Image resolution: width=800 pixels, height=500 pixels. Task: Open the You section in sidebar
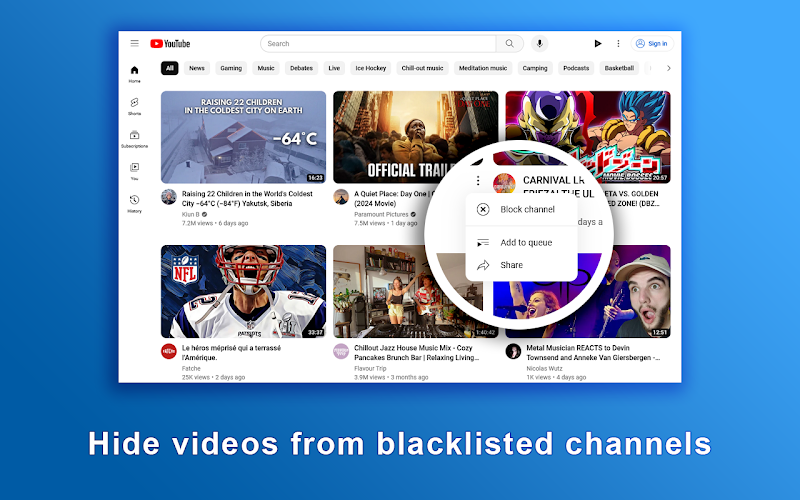pos(134,171)
